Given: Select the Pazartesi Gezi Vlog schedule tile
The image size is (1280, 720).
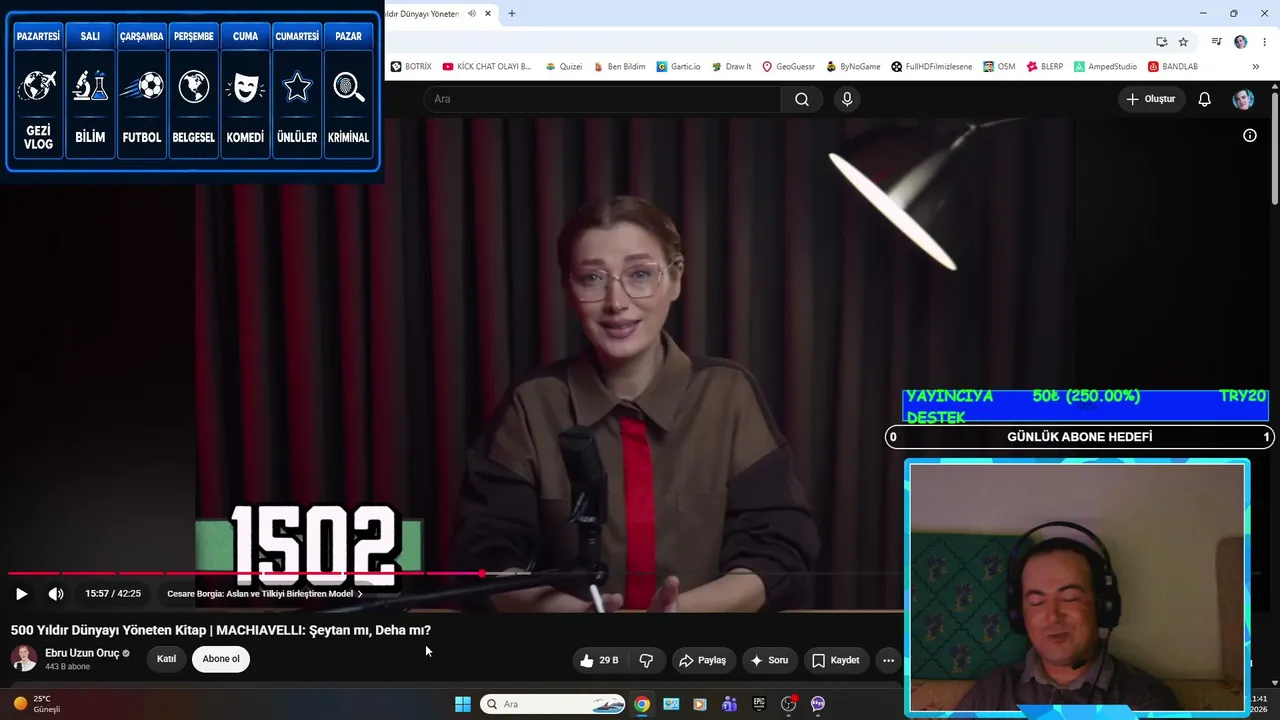Looking at the screenshot, I should (x=38, y=92).
